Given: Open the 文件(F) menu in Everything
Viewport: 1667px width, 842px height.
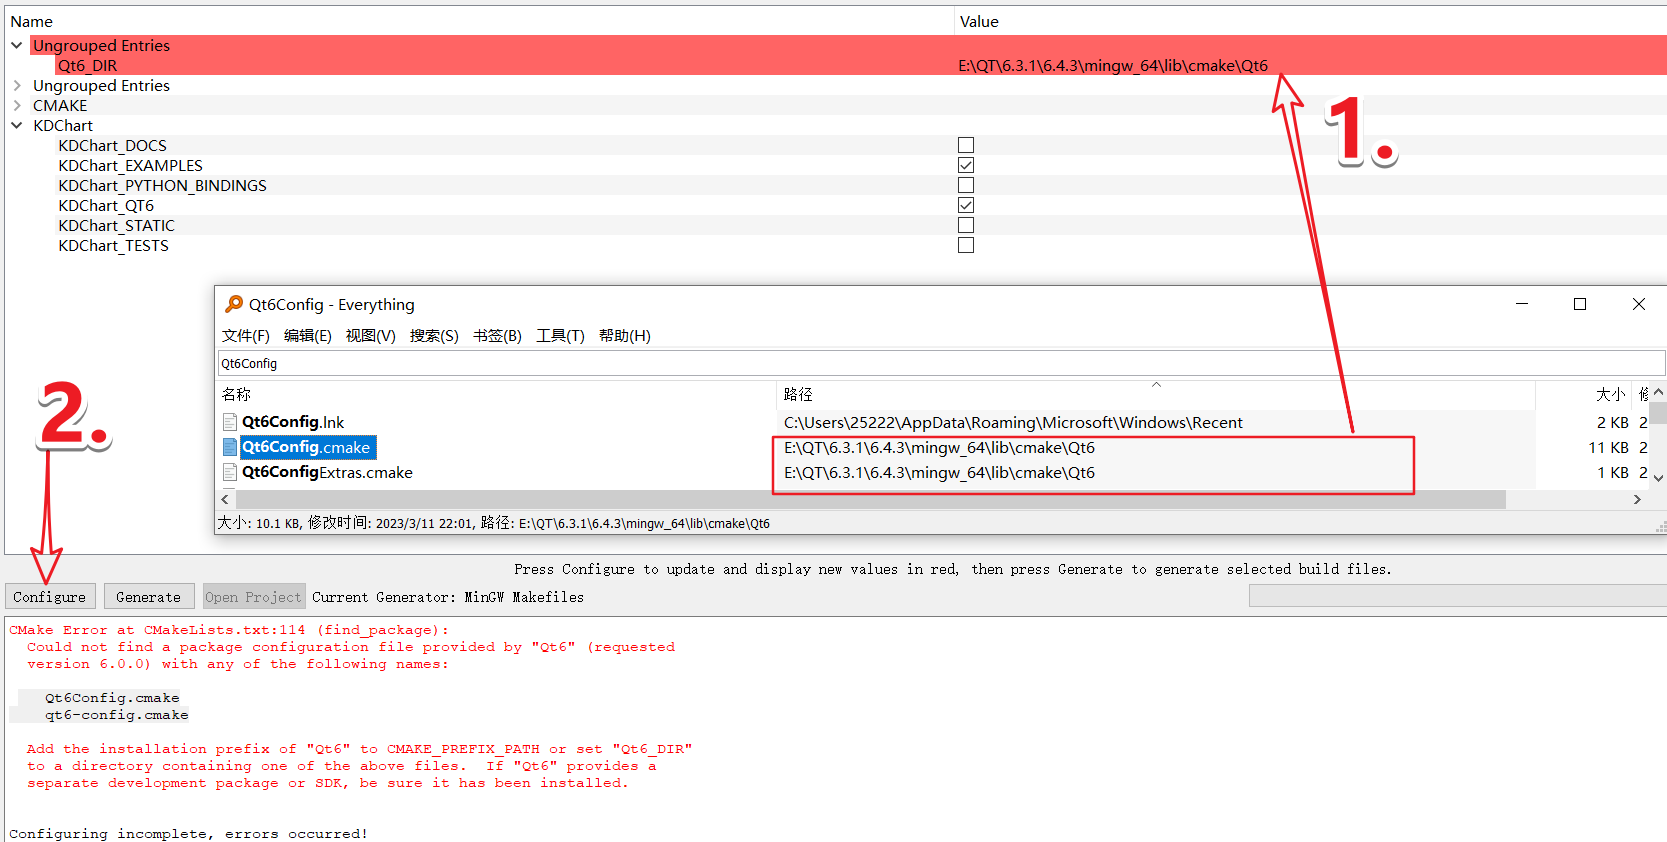Looking at the screenshot, I should (x=245, y=335).
